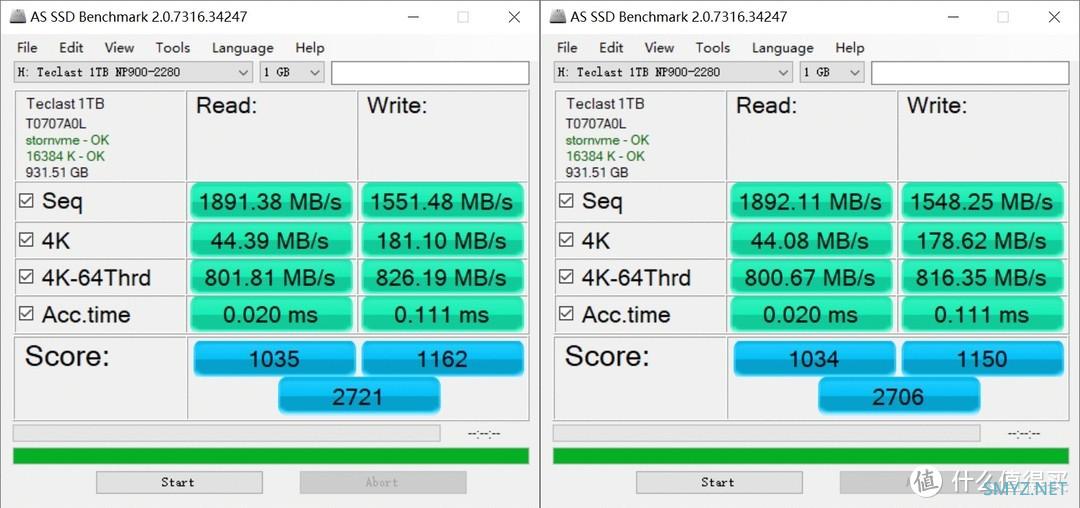1080x508 pixels.
Task: Expand drive selector in left window
Action: click(x=134, y=72)
